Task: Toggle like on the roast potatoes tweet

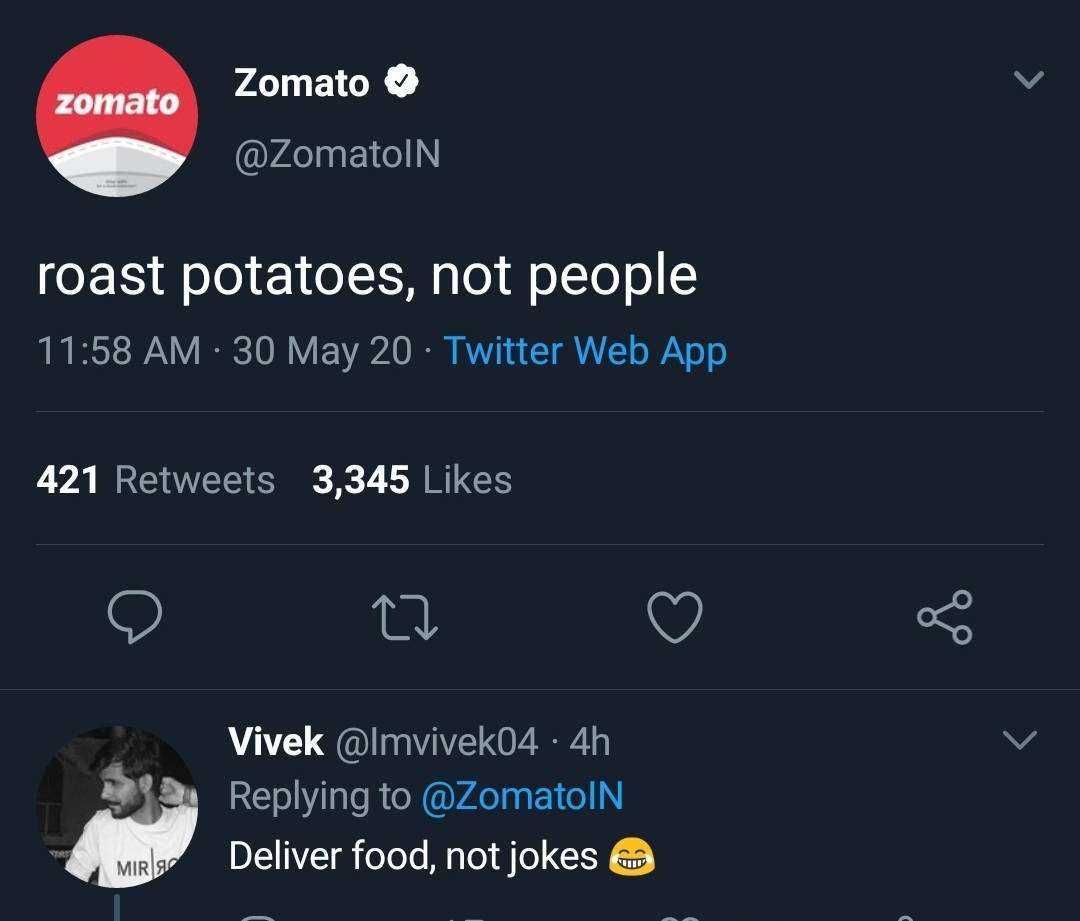Action: 675,618
